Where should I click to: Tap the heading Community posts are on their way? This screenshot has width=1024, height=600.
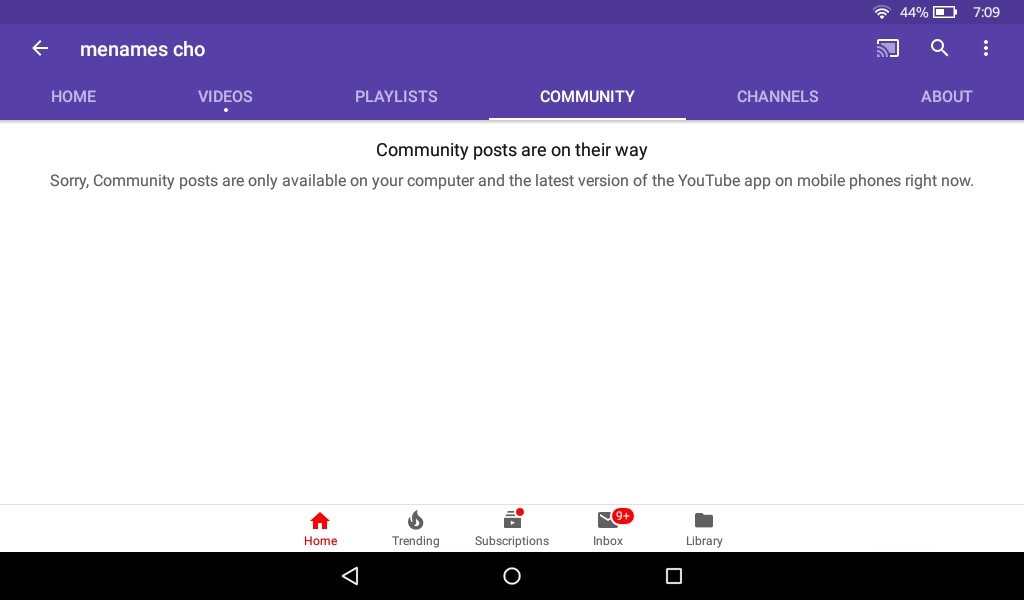point(512,150)
